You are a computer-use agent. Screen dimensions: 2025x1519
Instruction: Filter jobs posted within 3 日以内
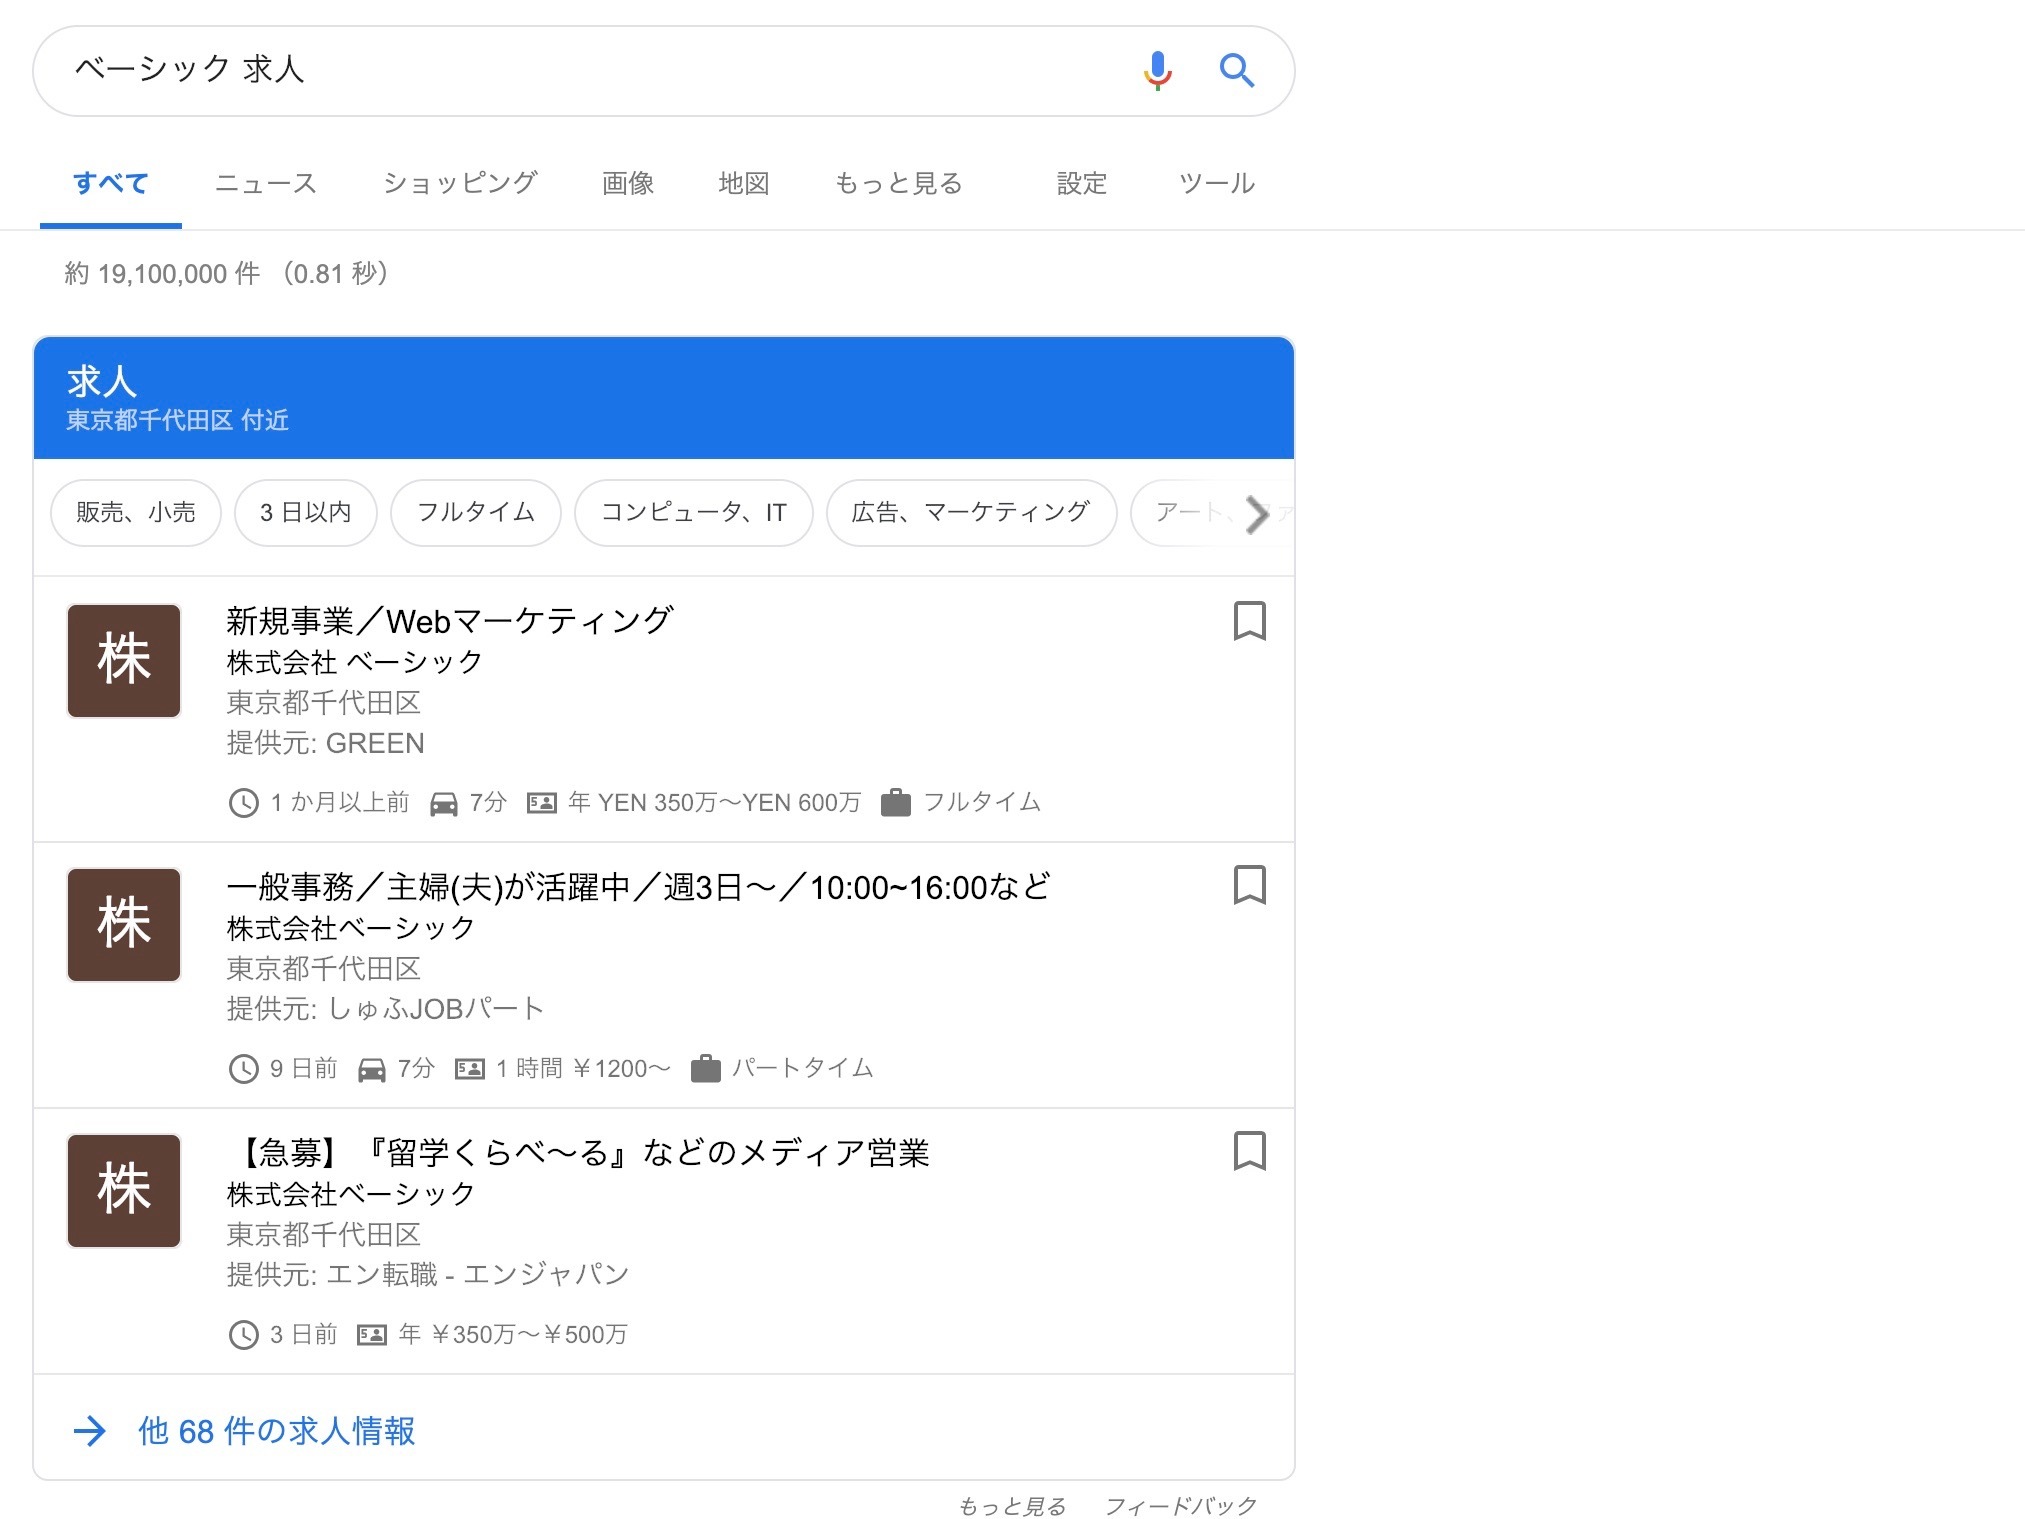click(x=306, y=513)
